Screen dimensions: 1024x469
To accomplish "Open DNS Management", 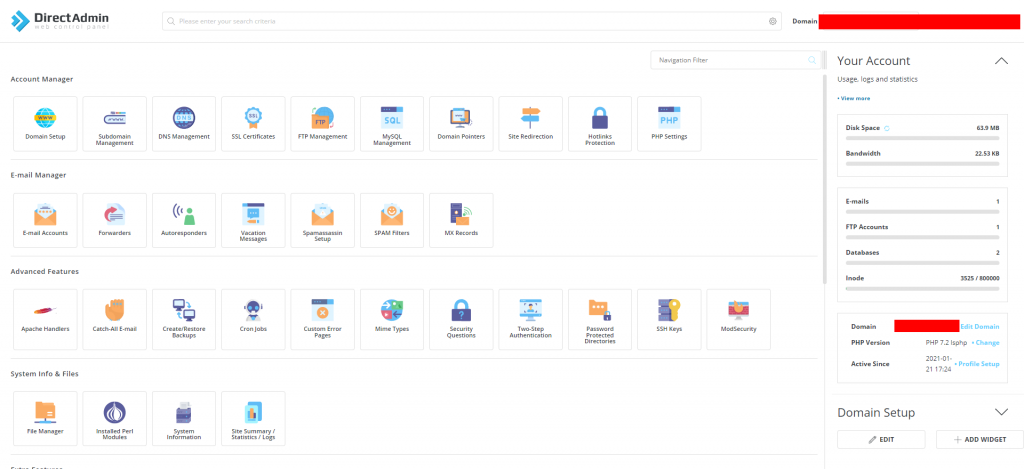I will (x=184, y=124).
